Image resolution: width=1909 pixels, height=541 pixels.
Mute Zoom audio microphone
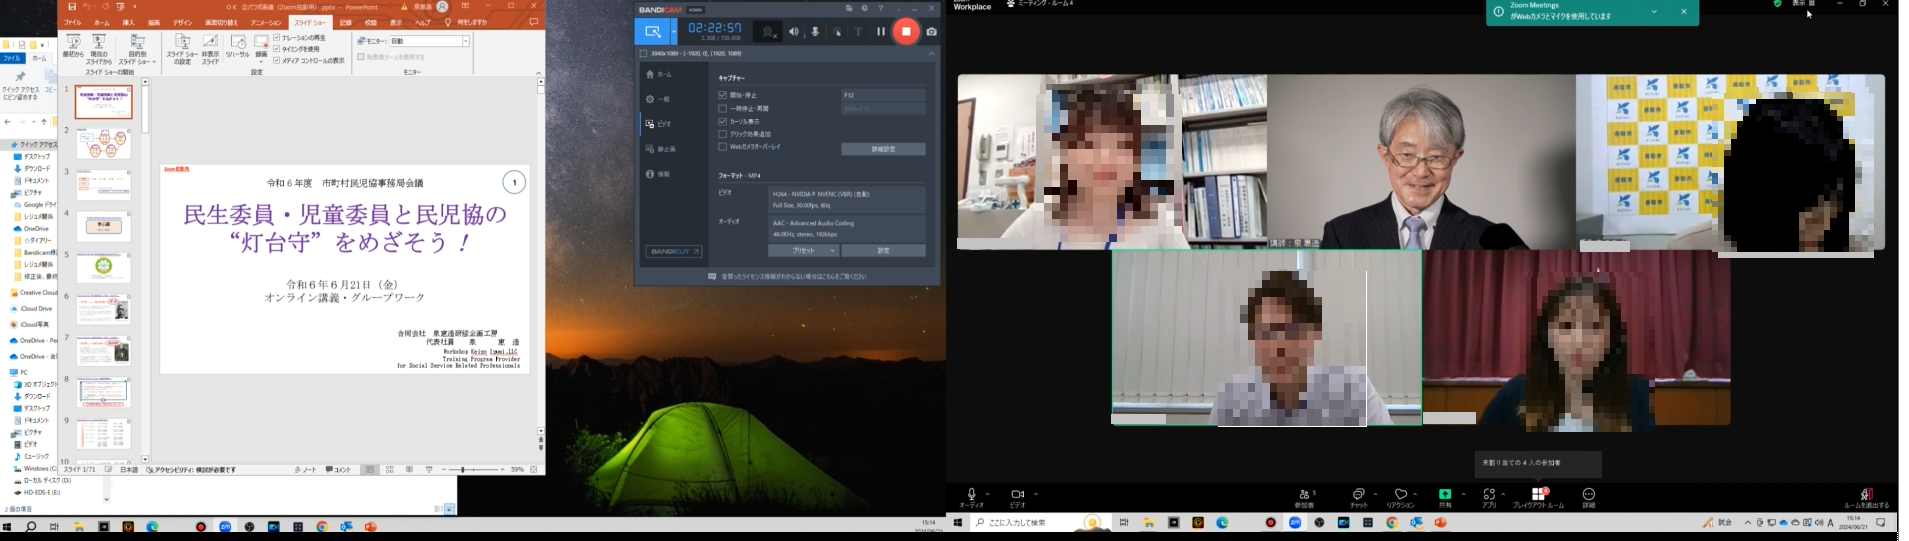(971, 498)
